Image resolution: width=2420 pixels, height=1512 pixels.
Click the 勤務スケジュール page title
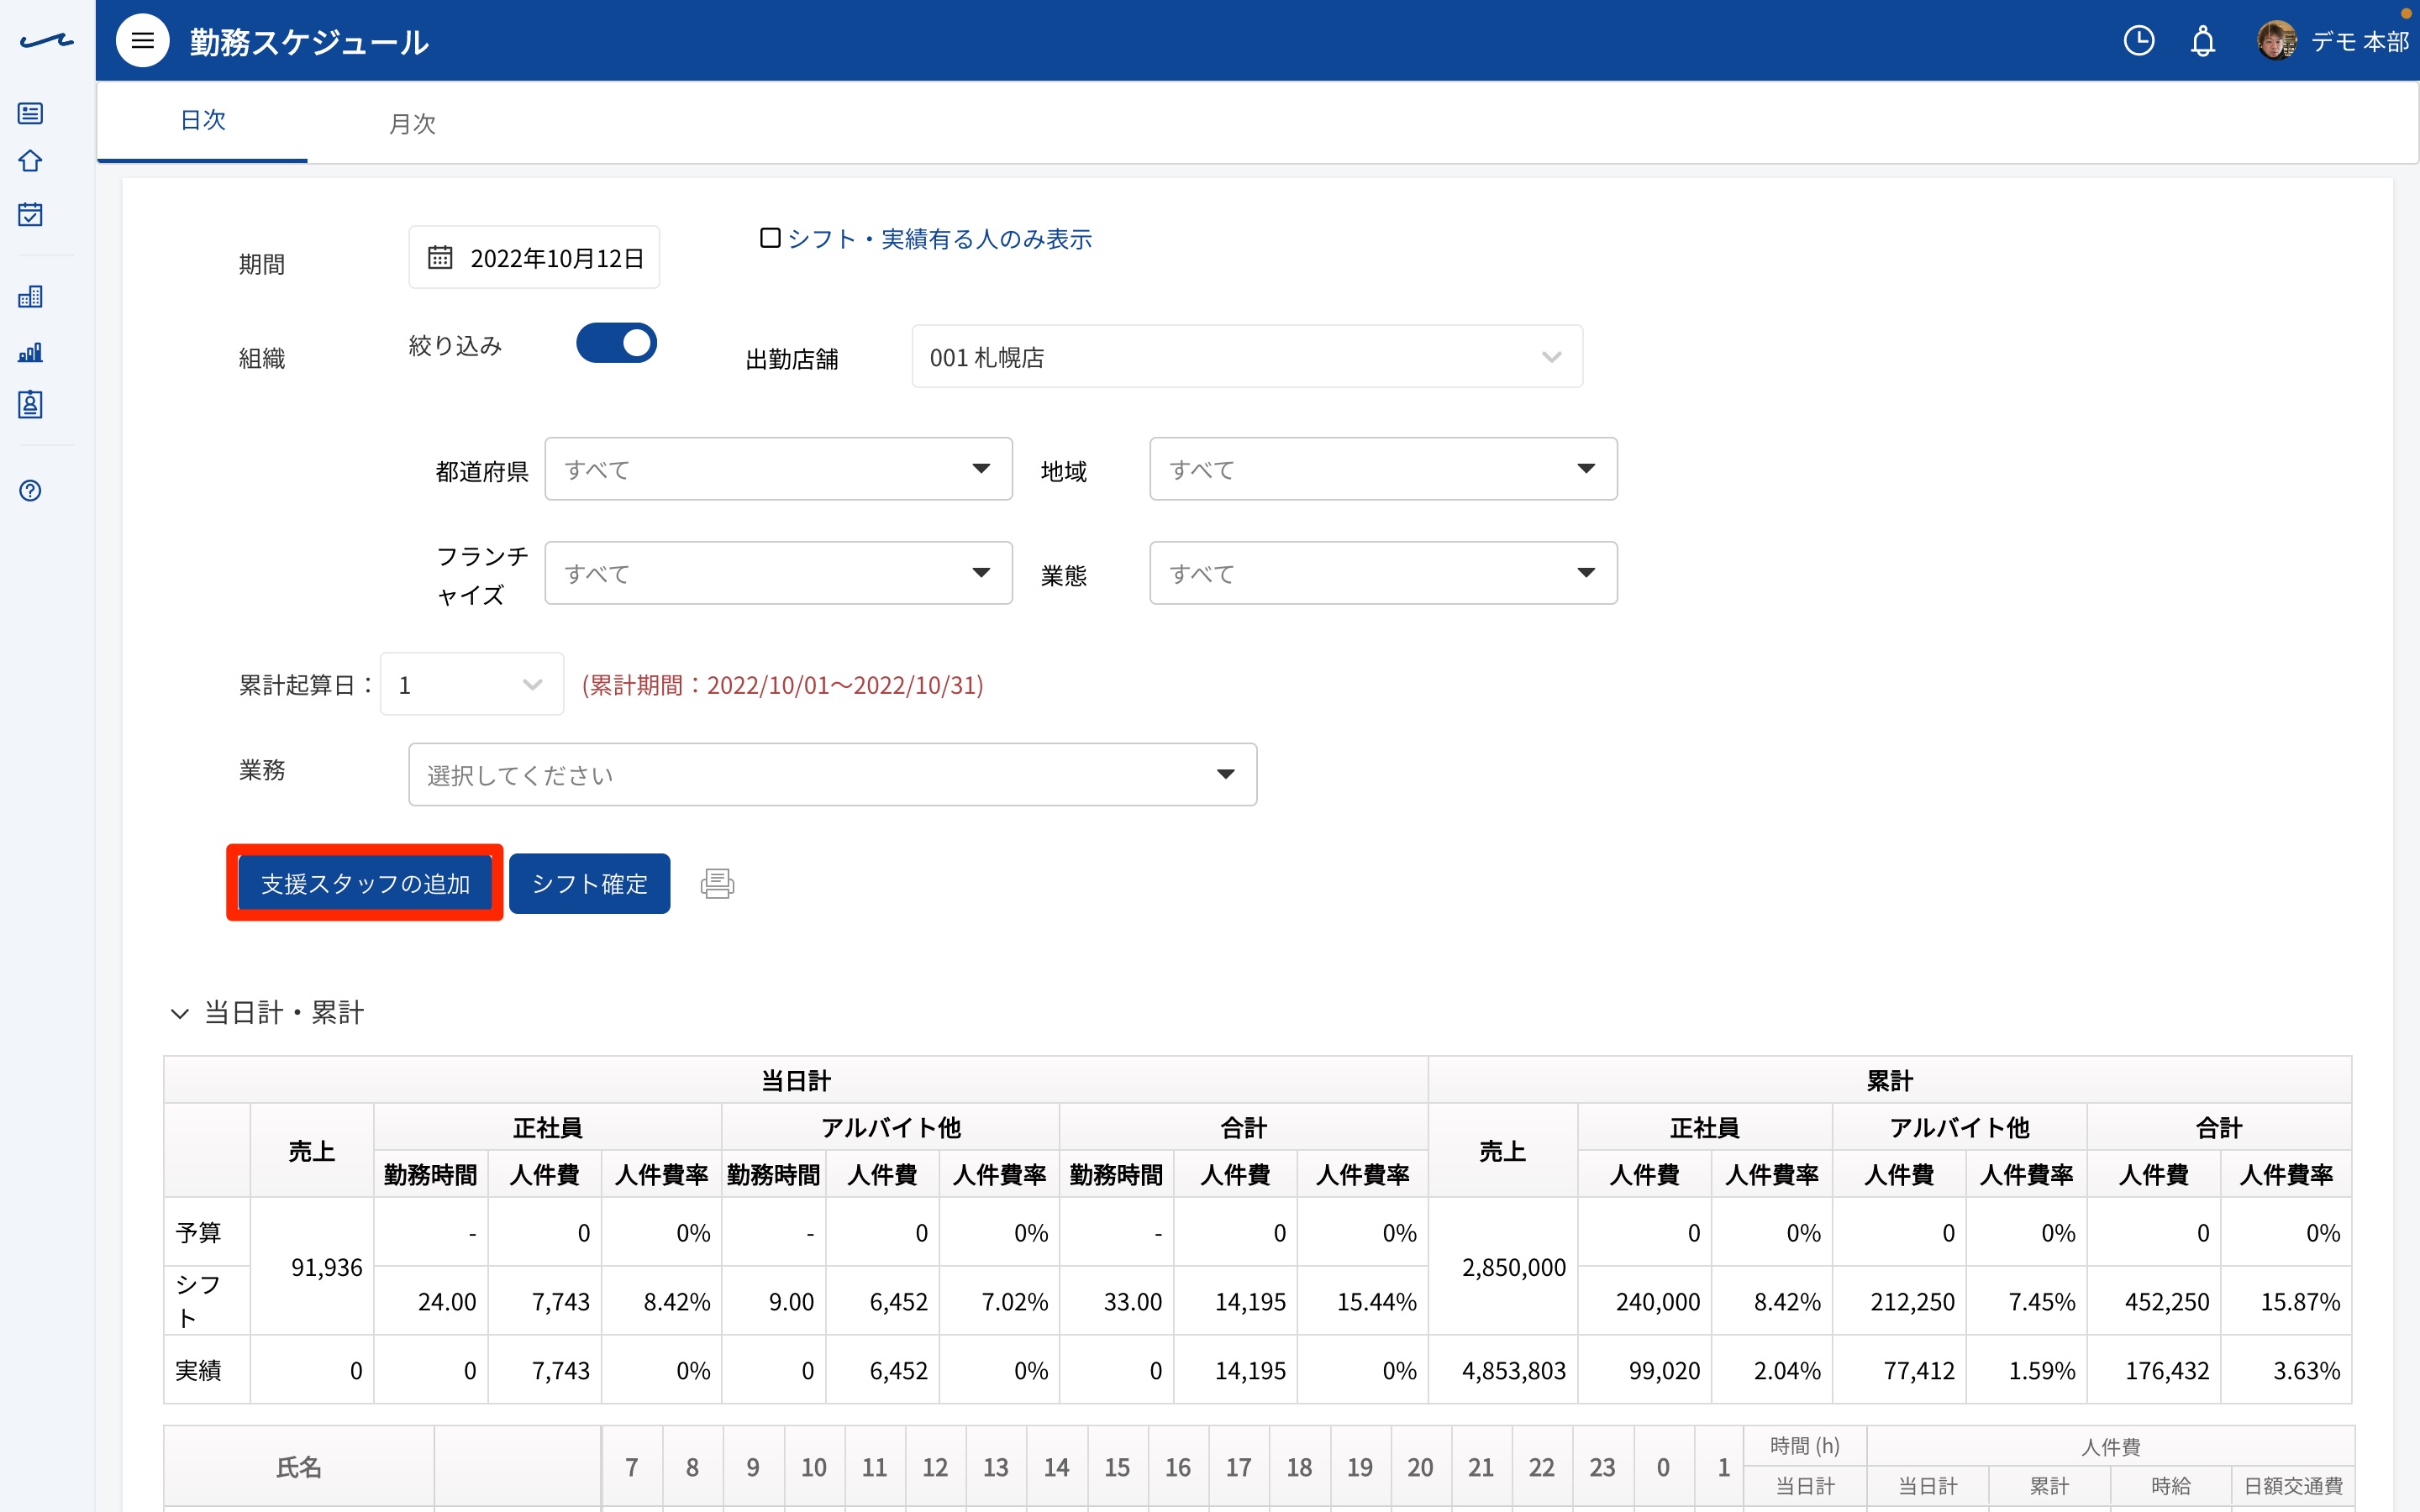click(309, 42)
